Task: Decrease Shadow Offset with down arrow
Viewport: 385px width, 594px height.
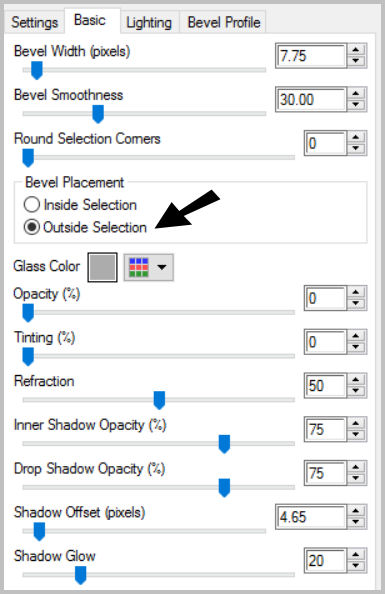Action: pyautogui.click(x=356, y=522)
